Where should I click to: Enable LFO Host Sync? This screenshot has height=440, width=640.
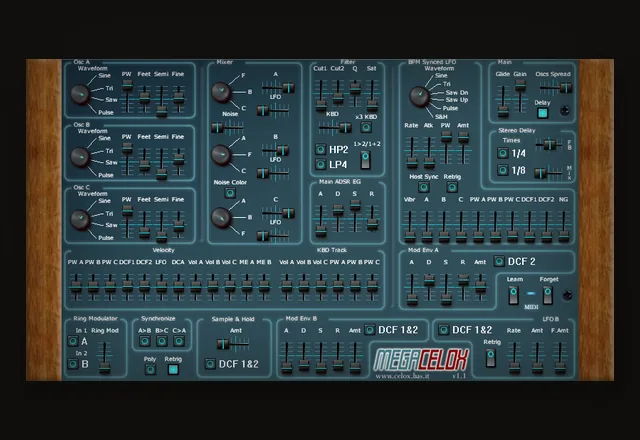point(424,187)
